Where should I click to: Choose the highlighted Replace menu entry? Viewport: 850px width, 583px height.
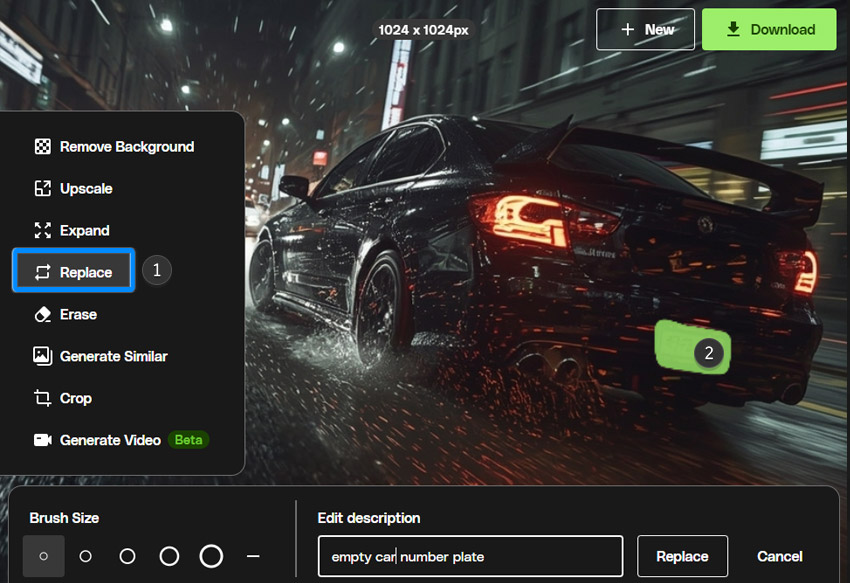point(74,270)
